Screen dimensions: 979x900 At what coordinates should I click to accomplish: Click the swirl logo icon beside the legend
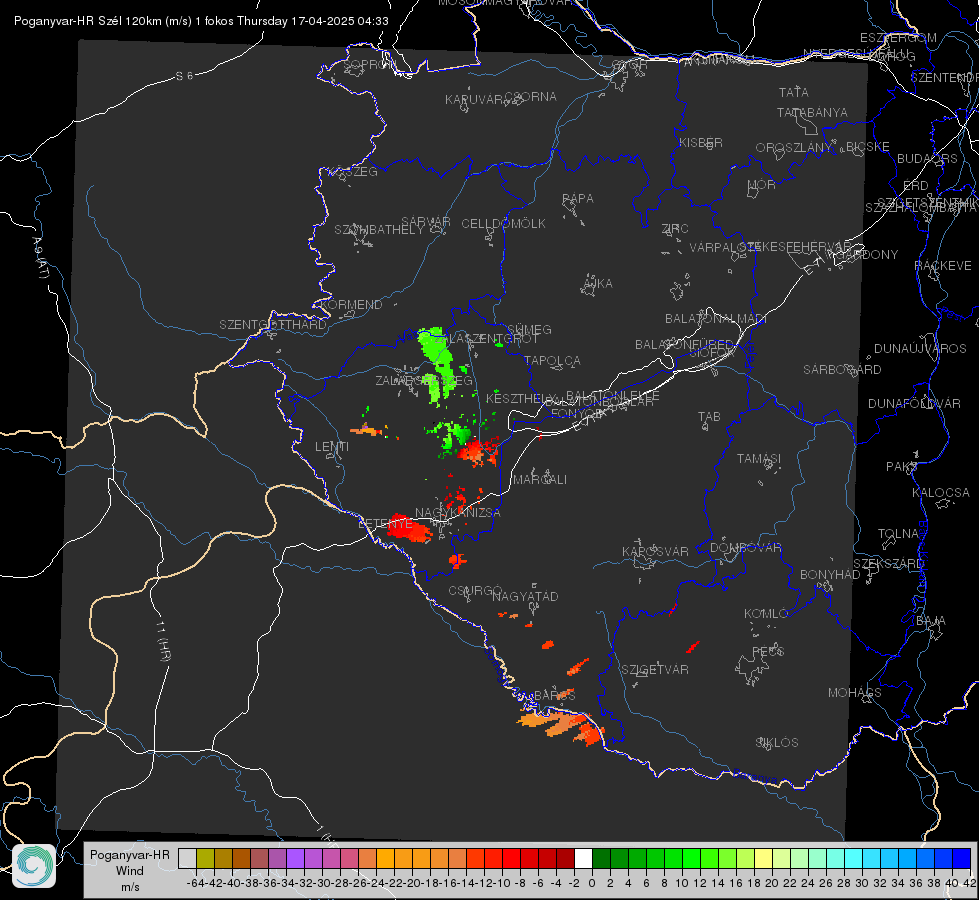(x=34, y=866)
